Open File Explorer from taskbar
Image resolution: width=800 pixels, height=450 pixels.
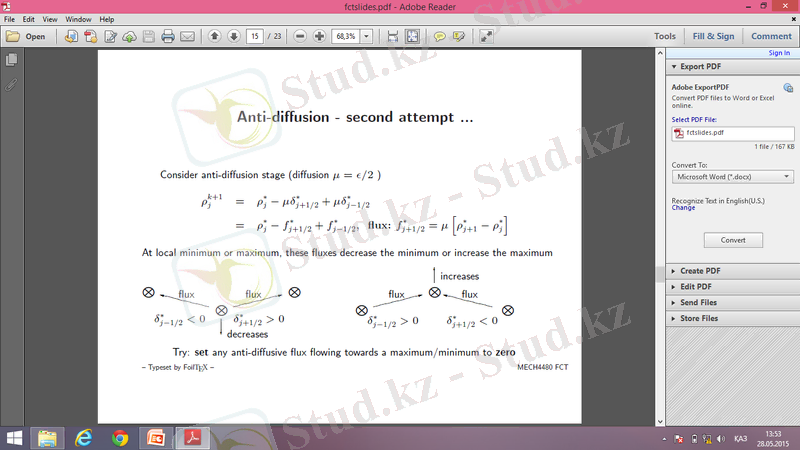(x=47, y=438)
